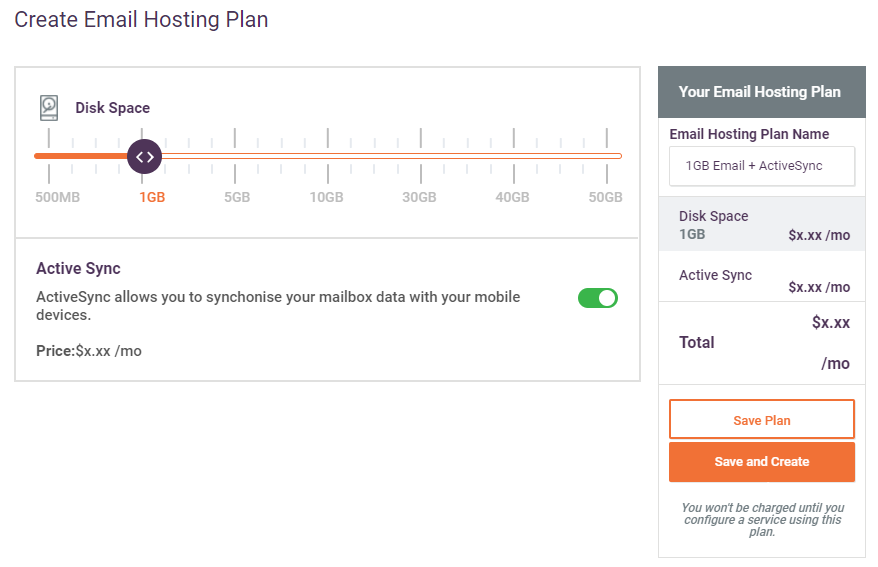This screenshot has width=878, height=567.
Task: Choose the 10GB disk space mark
Action: [x=328, y=156]
